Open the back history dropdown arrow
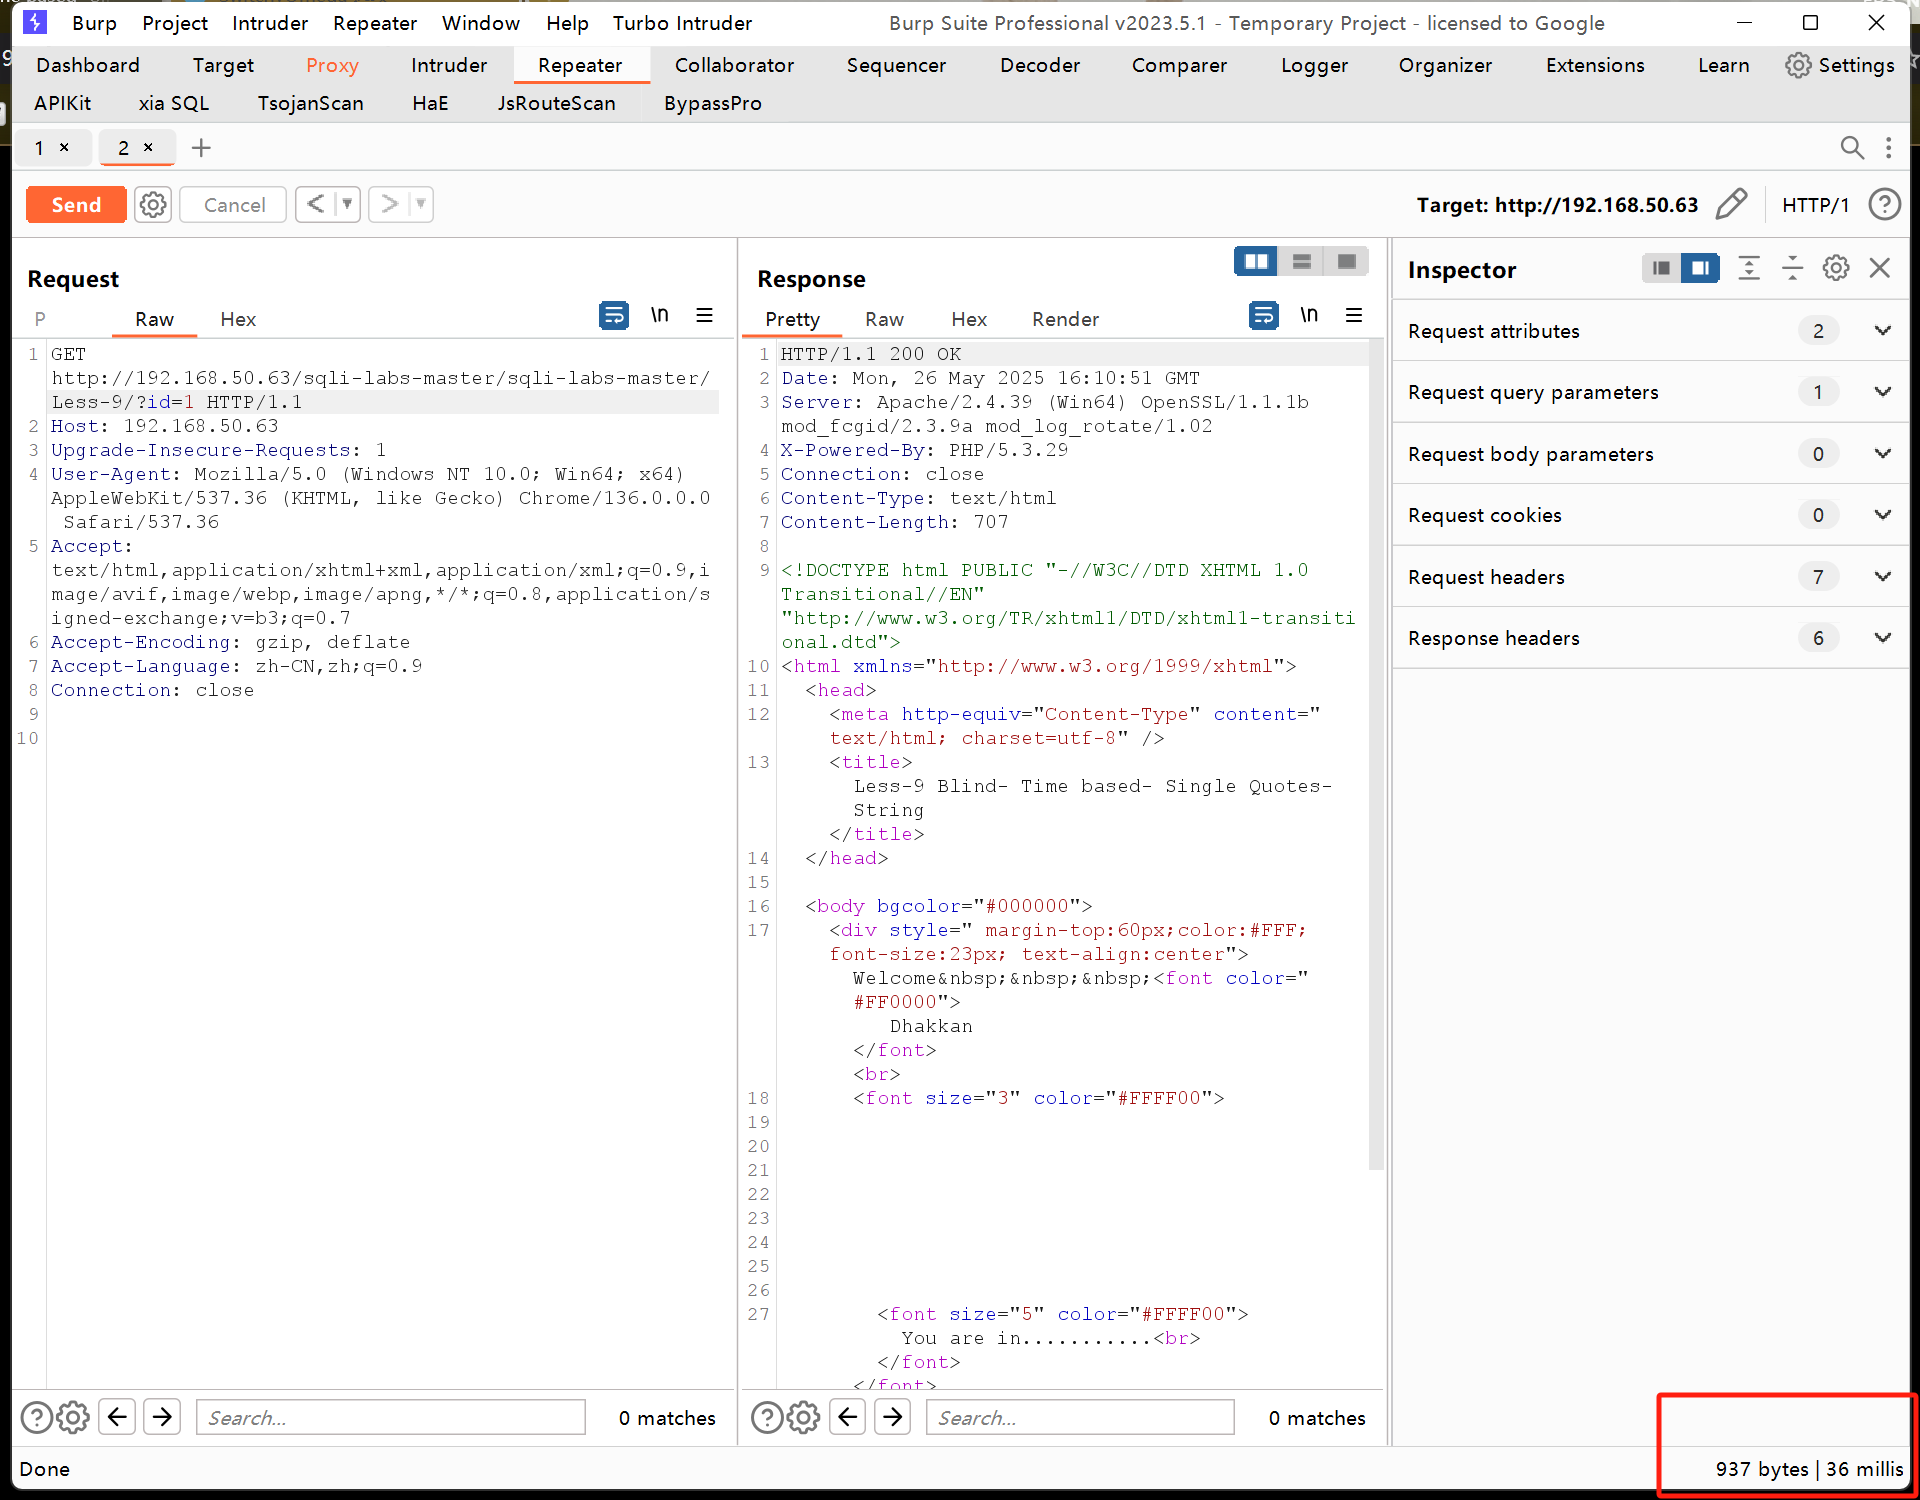 (x=347, y=205)
